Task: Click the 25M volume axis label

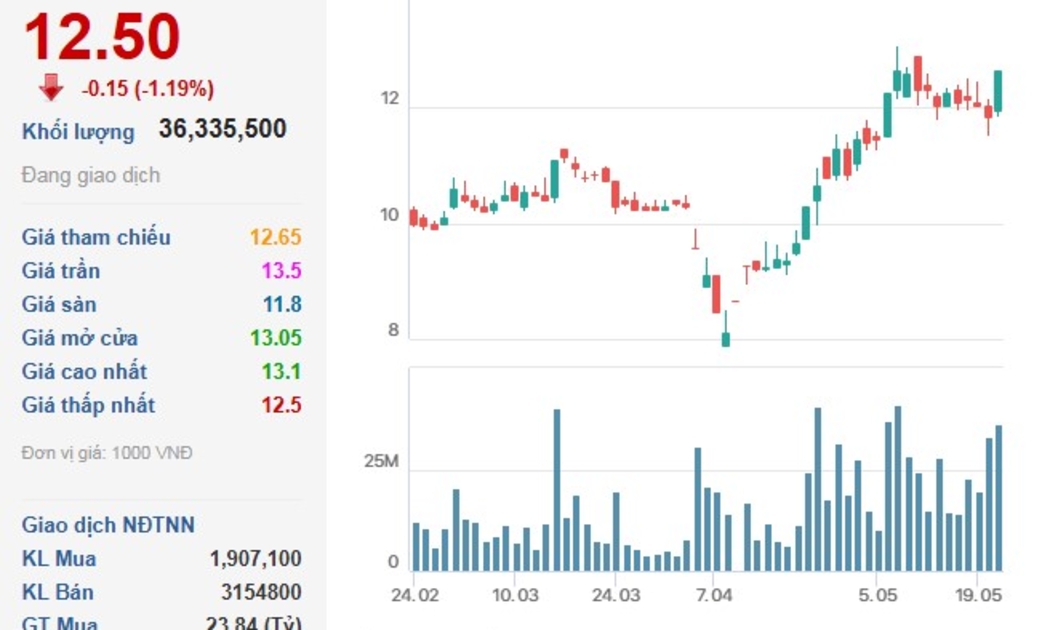Action: click(x=381, y=462)
